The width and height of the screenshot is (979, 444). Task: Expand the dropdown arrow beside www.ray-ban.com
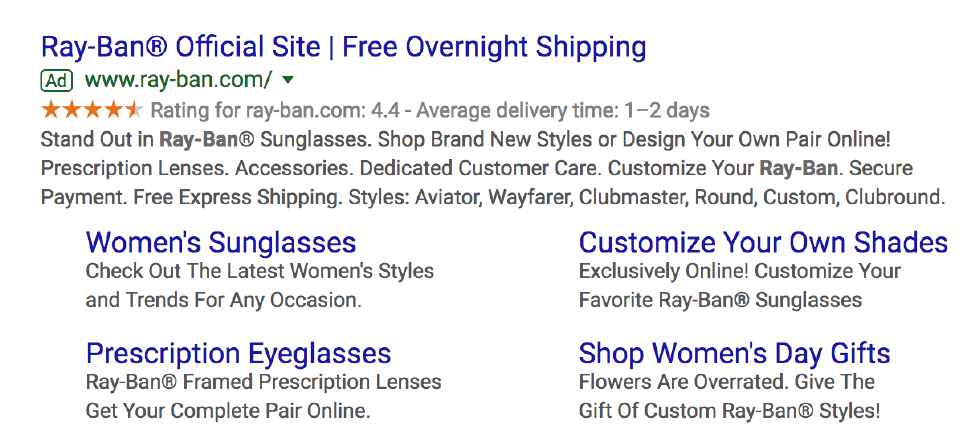coord(288,80)
